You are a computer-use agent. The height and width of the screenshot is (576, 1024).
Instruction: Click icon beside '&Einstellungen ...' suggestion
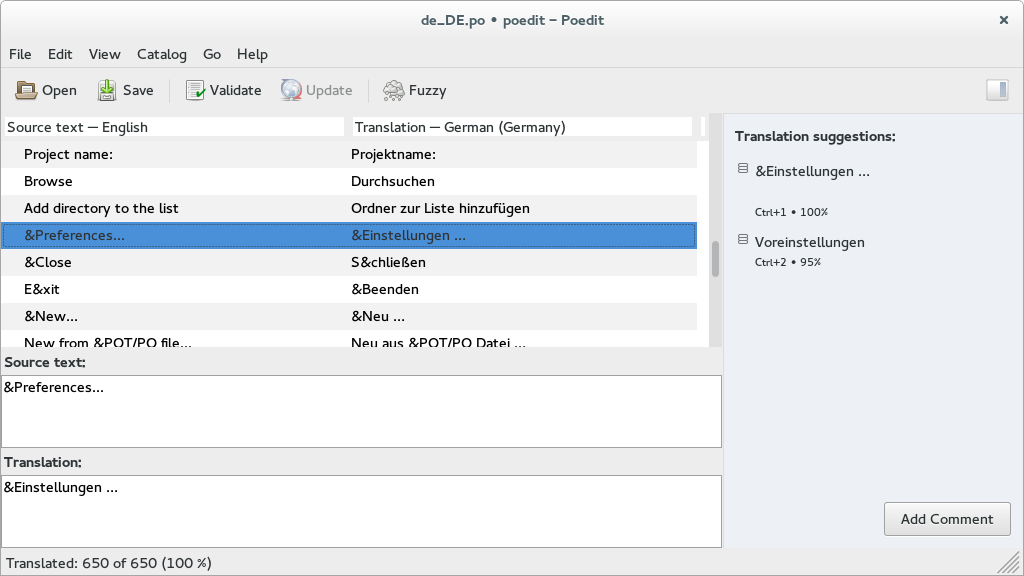[743, 169]
